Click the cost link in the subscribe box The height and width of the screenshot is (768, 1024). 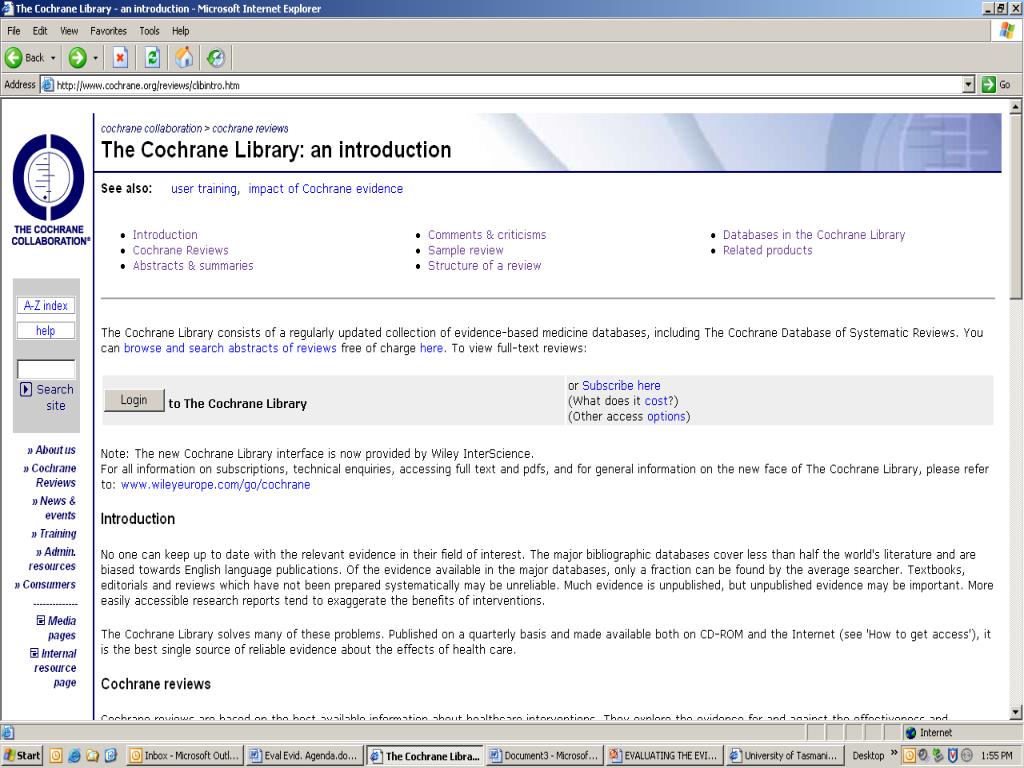pos(656,401)
